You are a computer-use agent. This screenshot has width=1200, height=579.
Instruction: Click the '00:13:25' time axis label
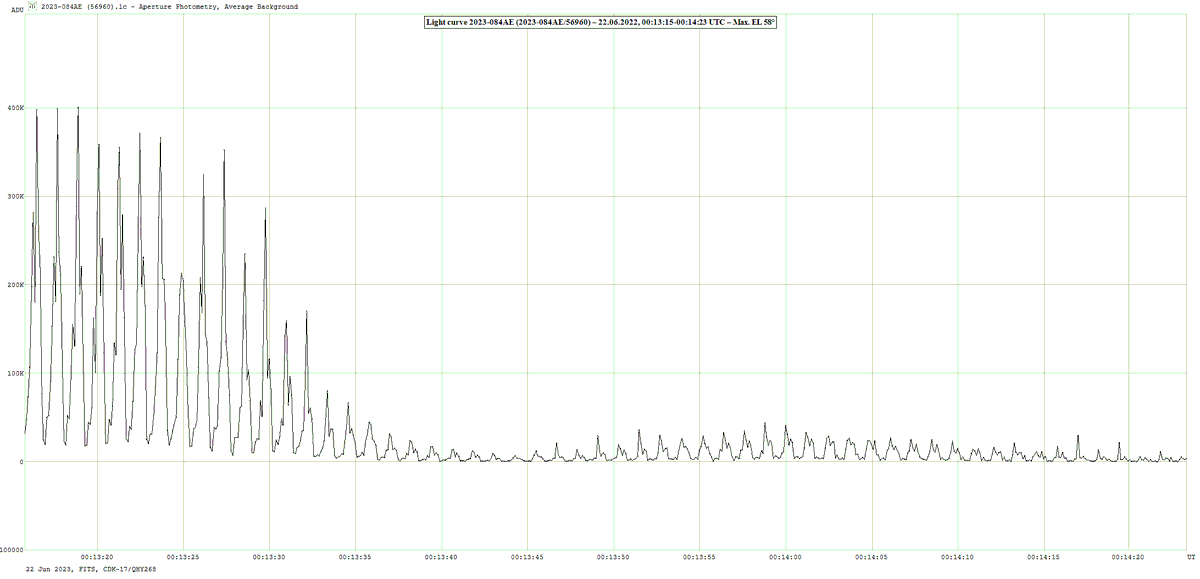[183, 556]
